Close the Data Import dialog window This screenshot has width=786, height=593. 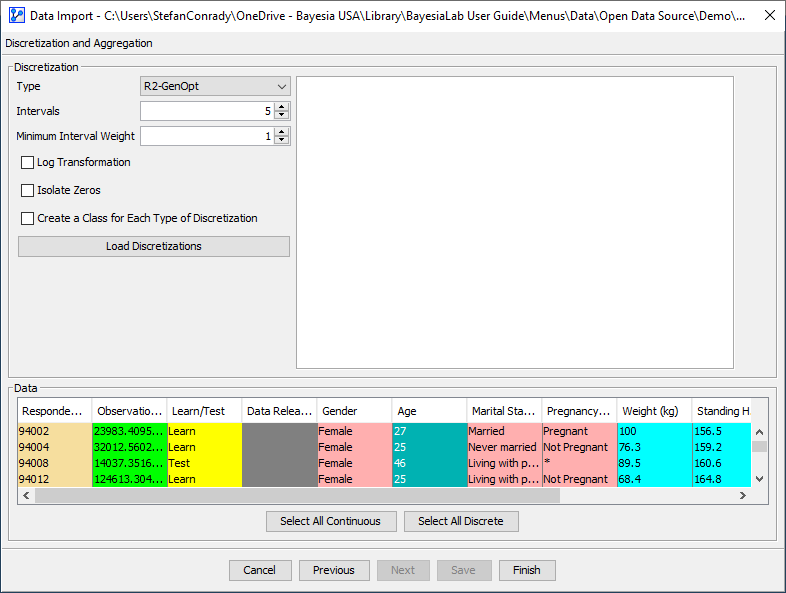tap(769, 16)
